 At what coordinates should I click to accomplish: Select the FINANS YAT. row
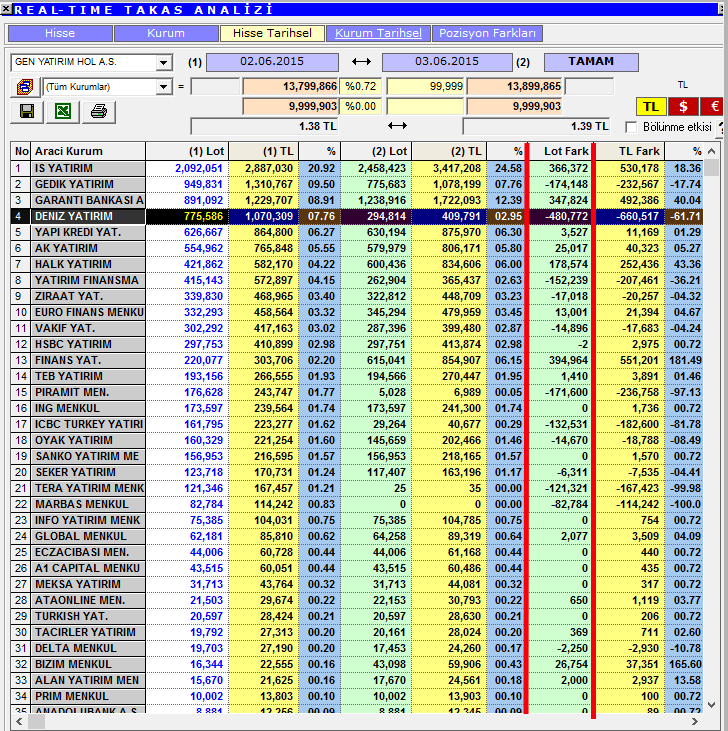click(x=357, y=360)
